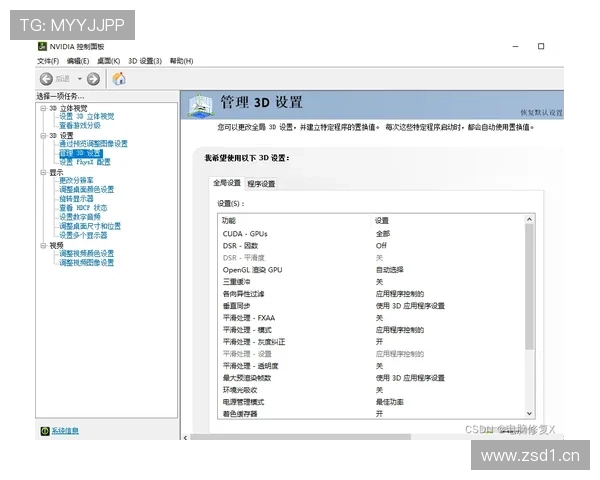Select the CUDA - GPUs settings row
Viewport: 600px width, 480px height.
pos(371,234)
